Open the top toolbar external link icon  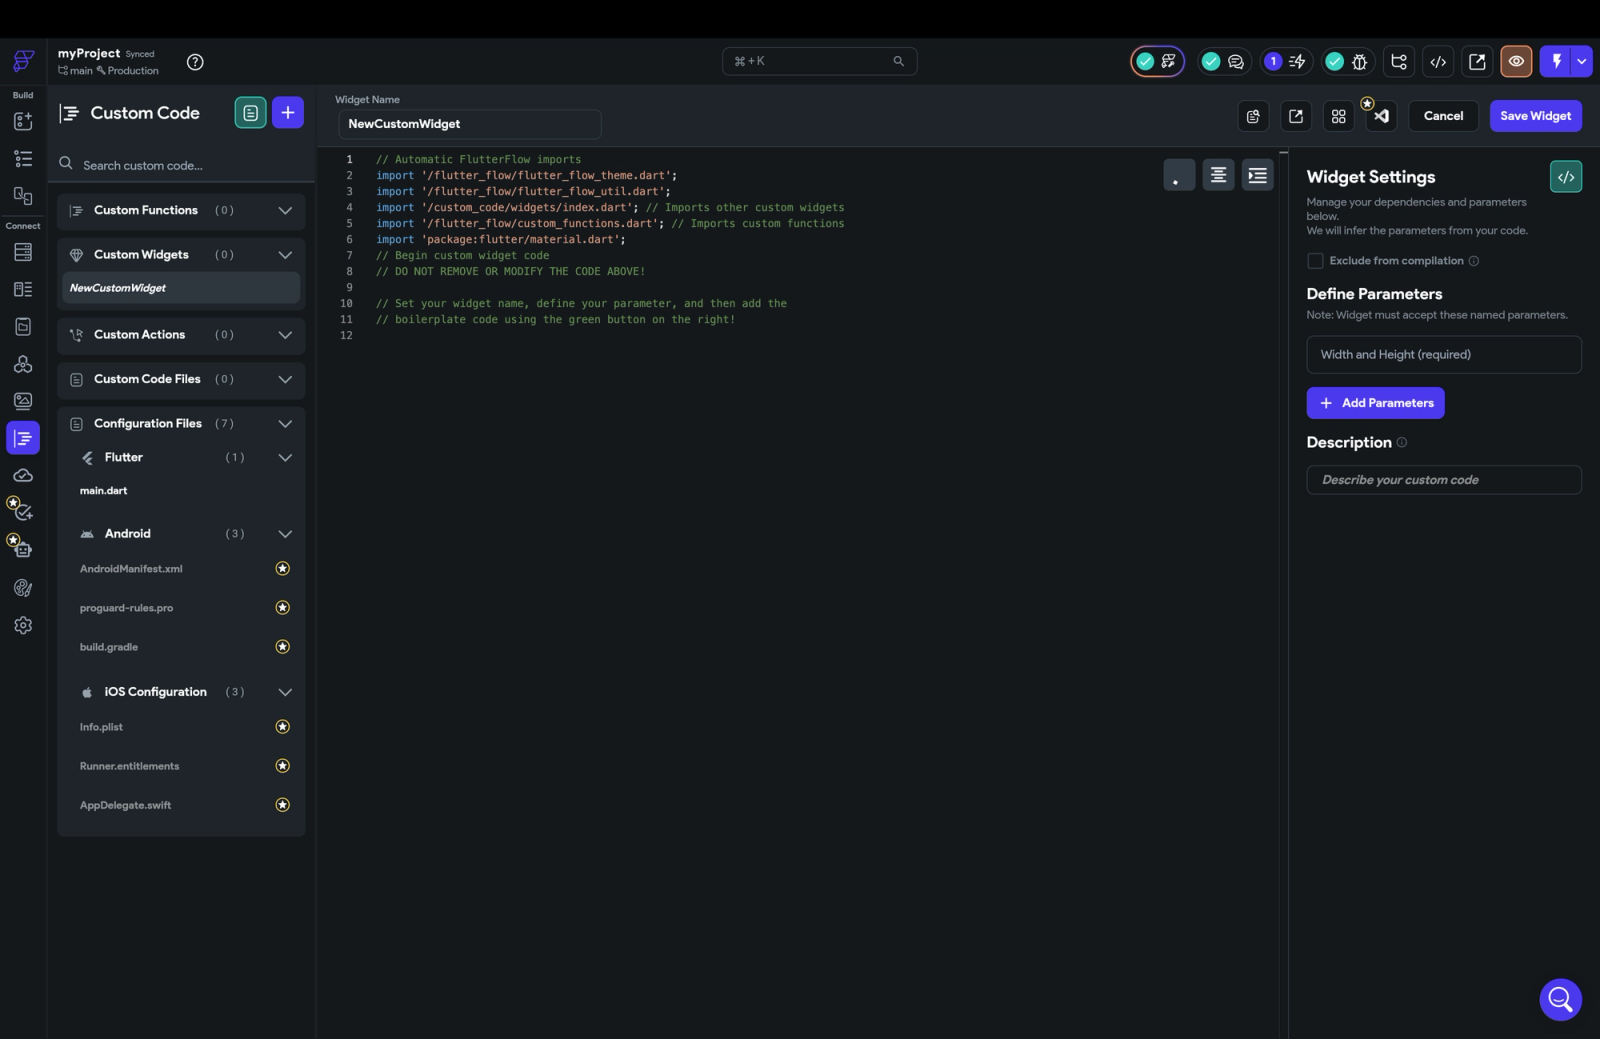click(x=1477, y=62)
